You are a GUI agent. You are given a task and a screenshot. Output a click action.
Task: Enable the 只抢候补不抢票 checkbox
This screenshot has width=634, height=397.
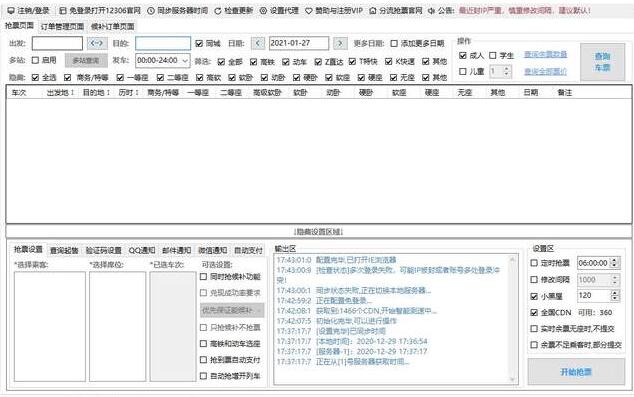(203, 327)
